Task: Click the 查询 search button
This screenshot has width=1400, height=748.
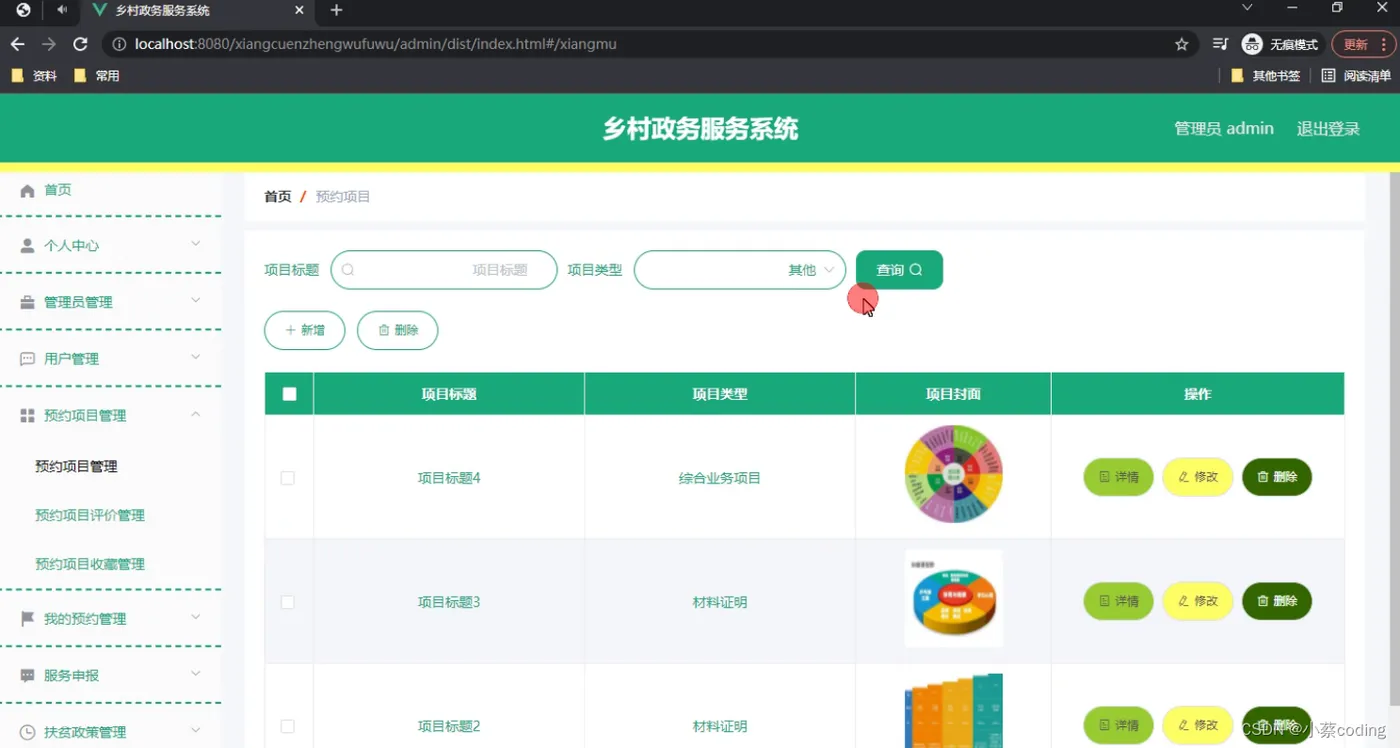Action: 899,270
